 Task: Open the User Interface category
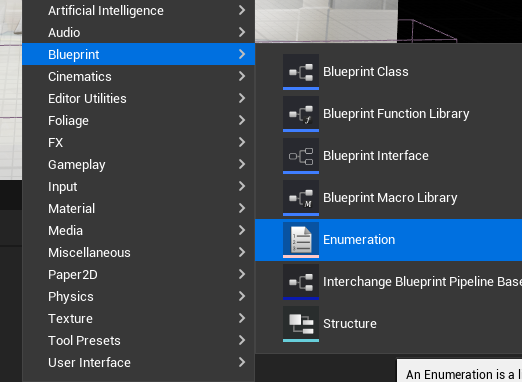click(x=138, y=362)
